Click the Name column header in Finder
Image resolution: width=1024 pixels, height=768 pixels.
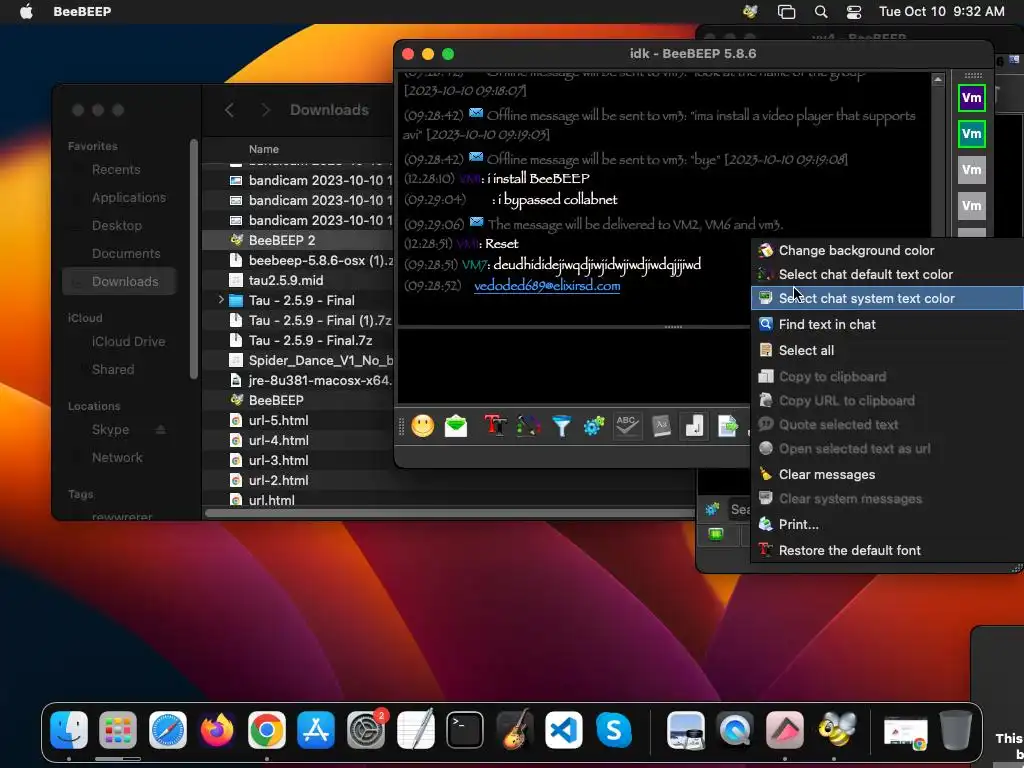click(x=263, y=149)
